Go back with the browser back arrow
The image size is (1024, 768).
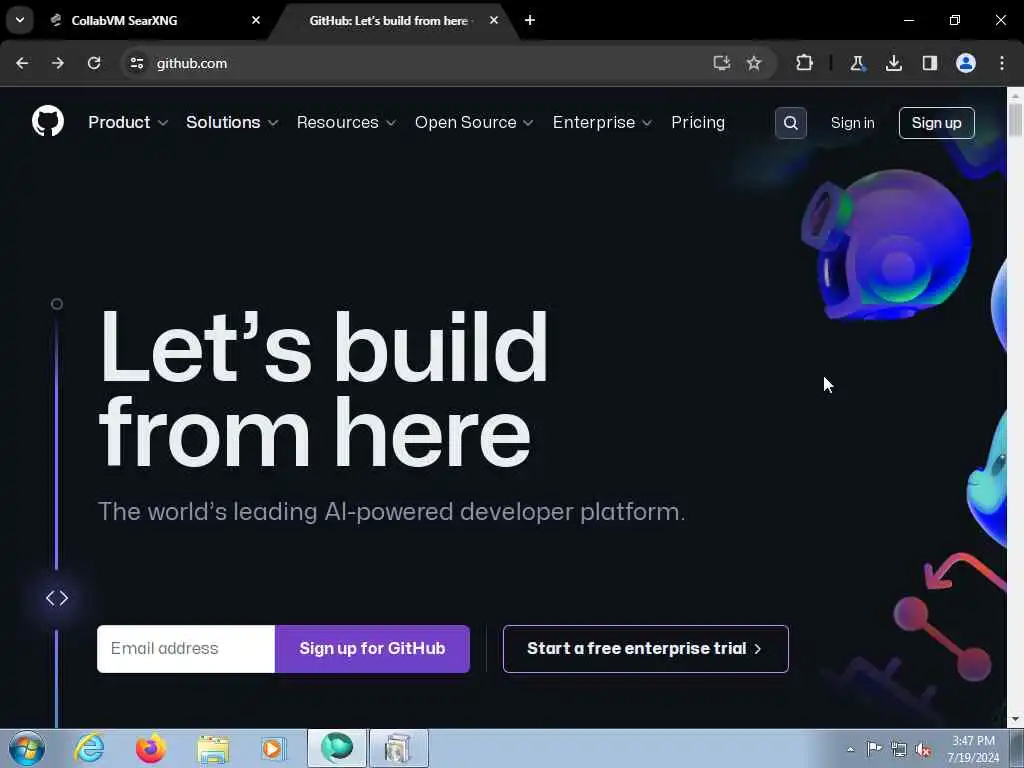[22, 63]
